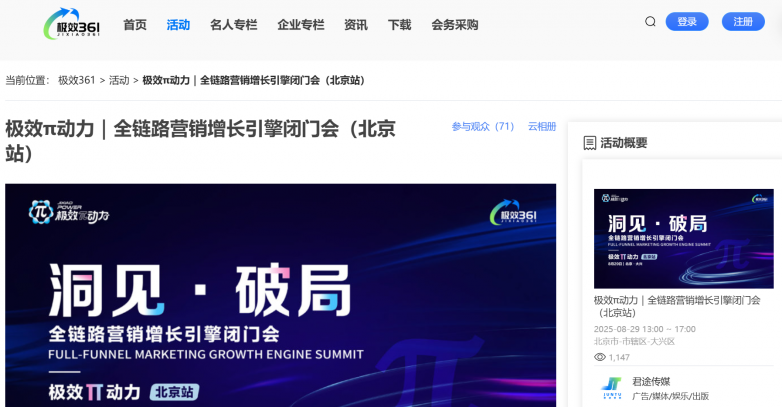
Task: Click the sidebar event thumbnail image
Action: pyautogui.click(x=684, y=238)
